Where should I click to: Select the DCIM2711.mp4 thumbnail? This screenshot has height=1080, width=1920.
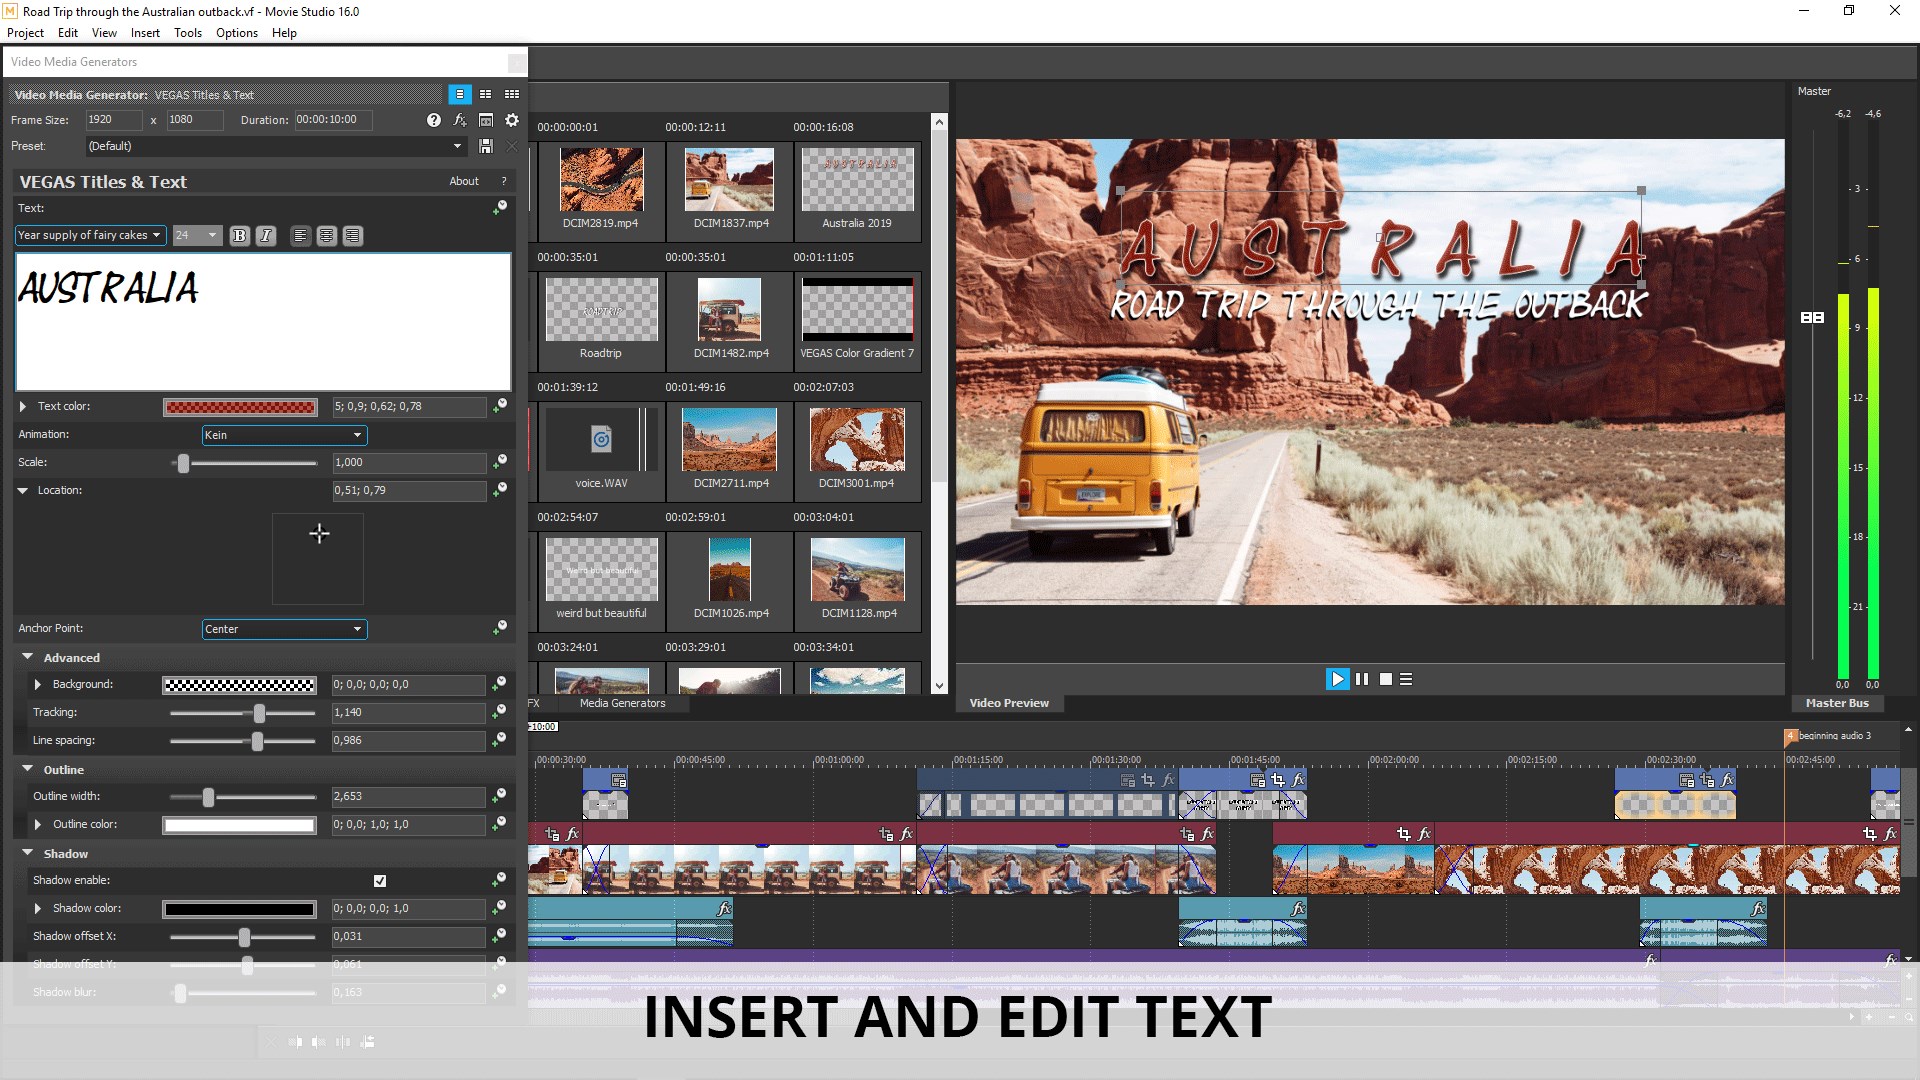pos(729,440)
